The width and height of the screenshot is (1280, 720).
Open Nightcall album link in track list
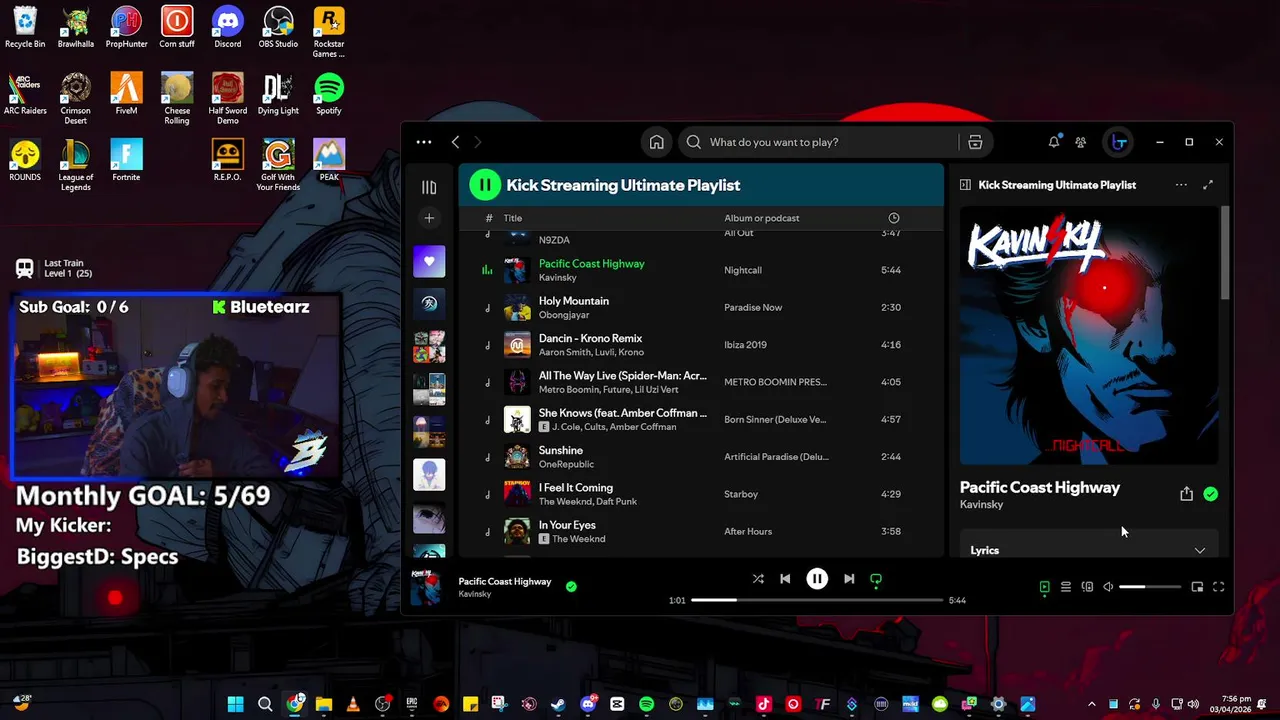742,270
